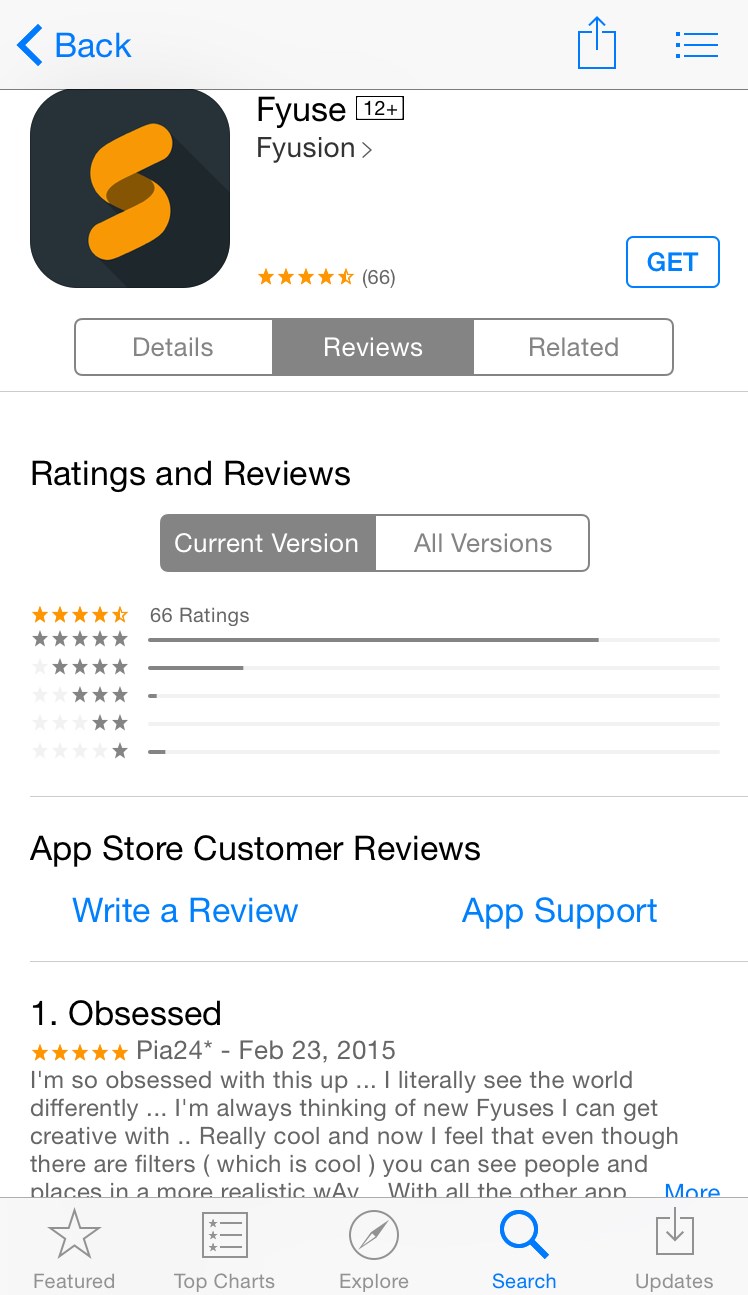Expand review with More link

[692, 1190]
